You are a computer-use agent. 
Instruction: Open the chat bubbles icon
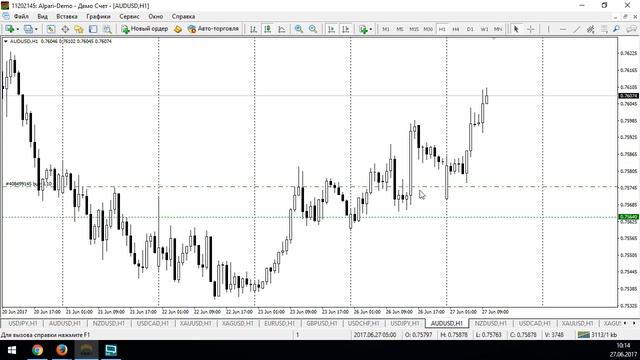point(631,29)
